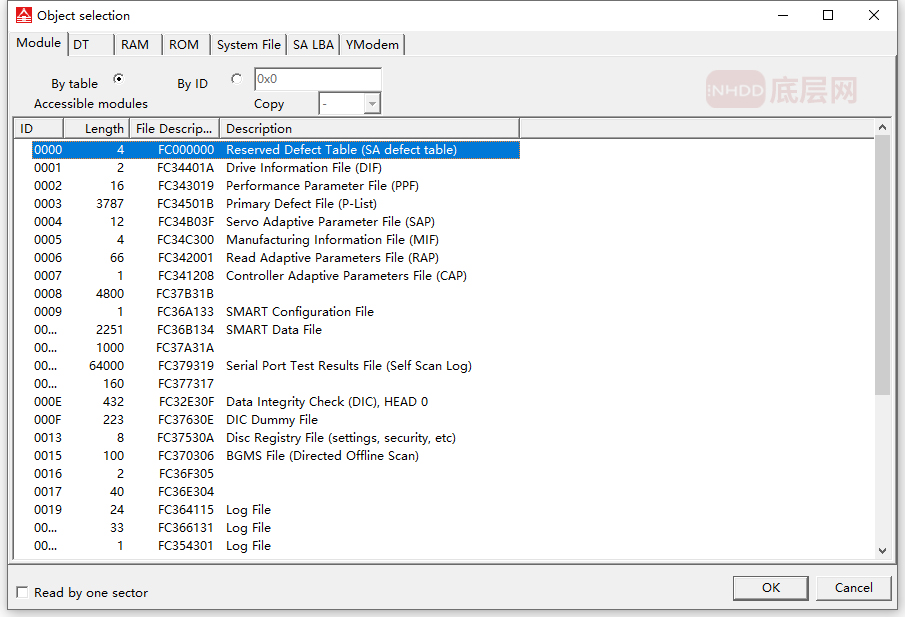Viewport: 905px width, 617px height.
Task: Click the OK button
Action: [x=770, y=587]
